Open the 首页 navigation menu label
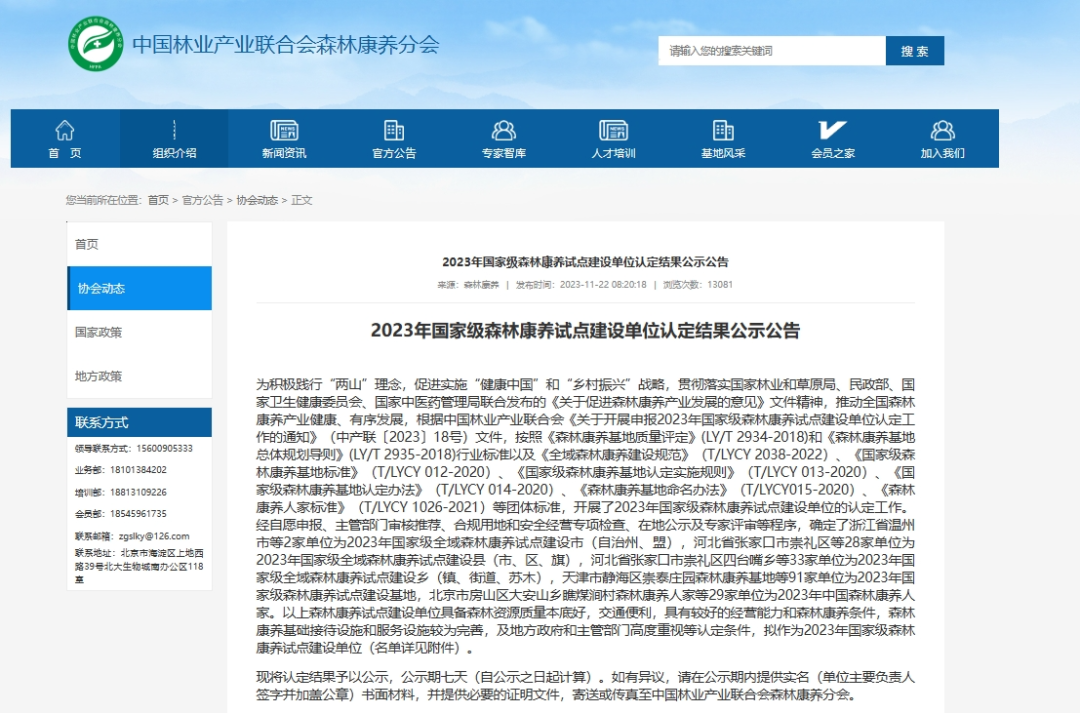The width and height of the screenshot is (1080, 713). (65, 153)
